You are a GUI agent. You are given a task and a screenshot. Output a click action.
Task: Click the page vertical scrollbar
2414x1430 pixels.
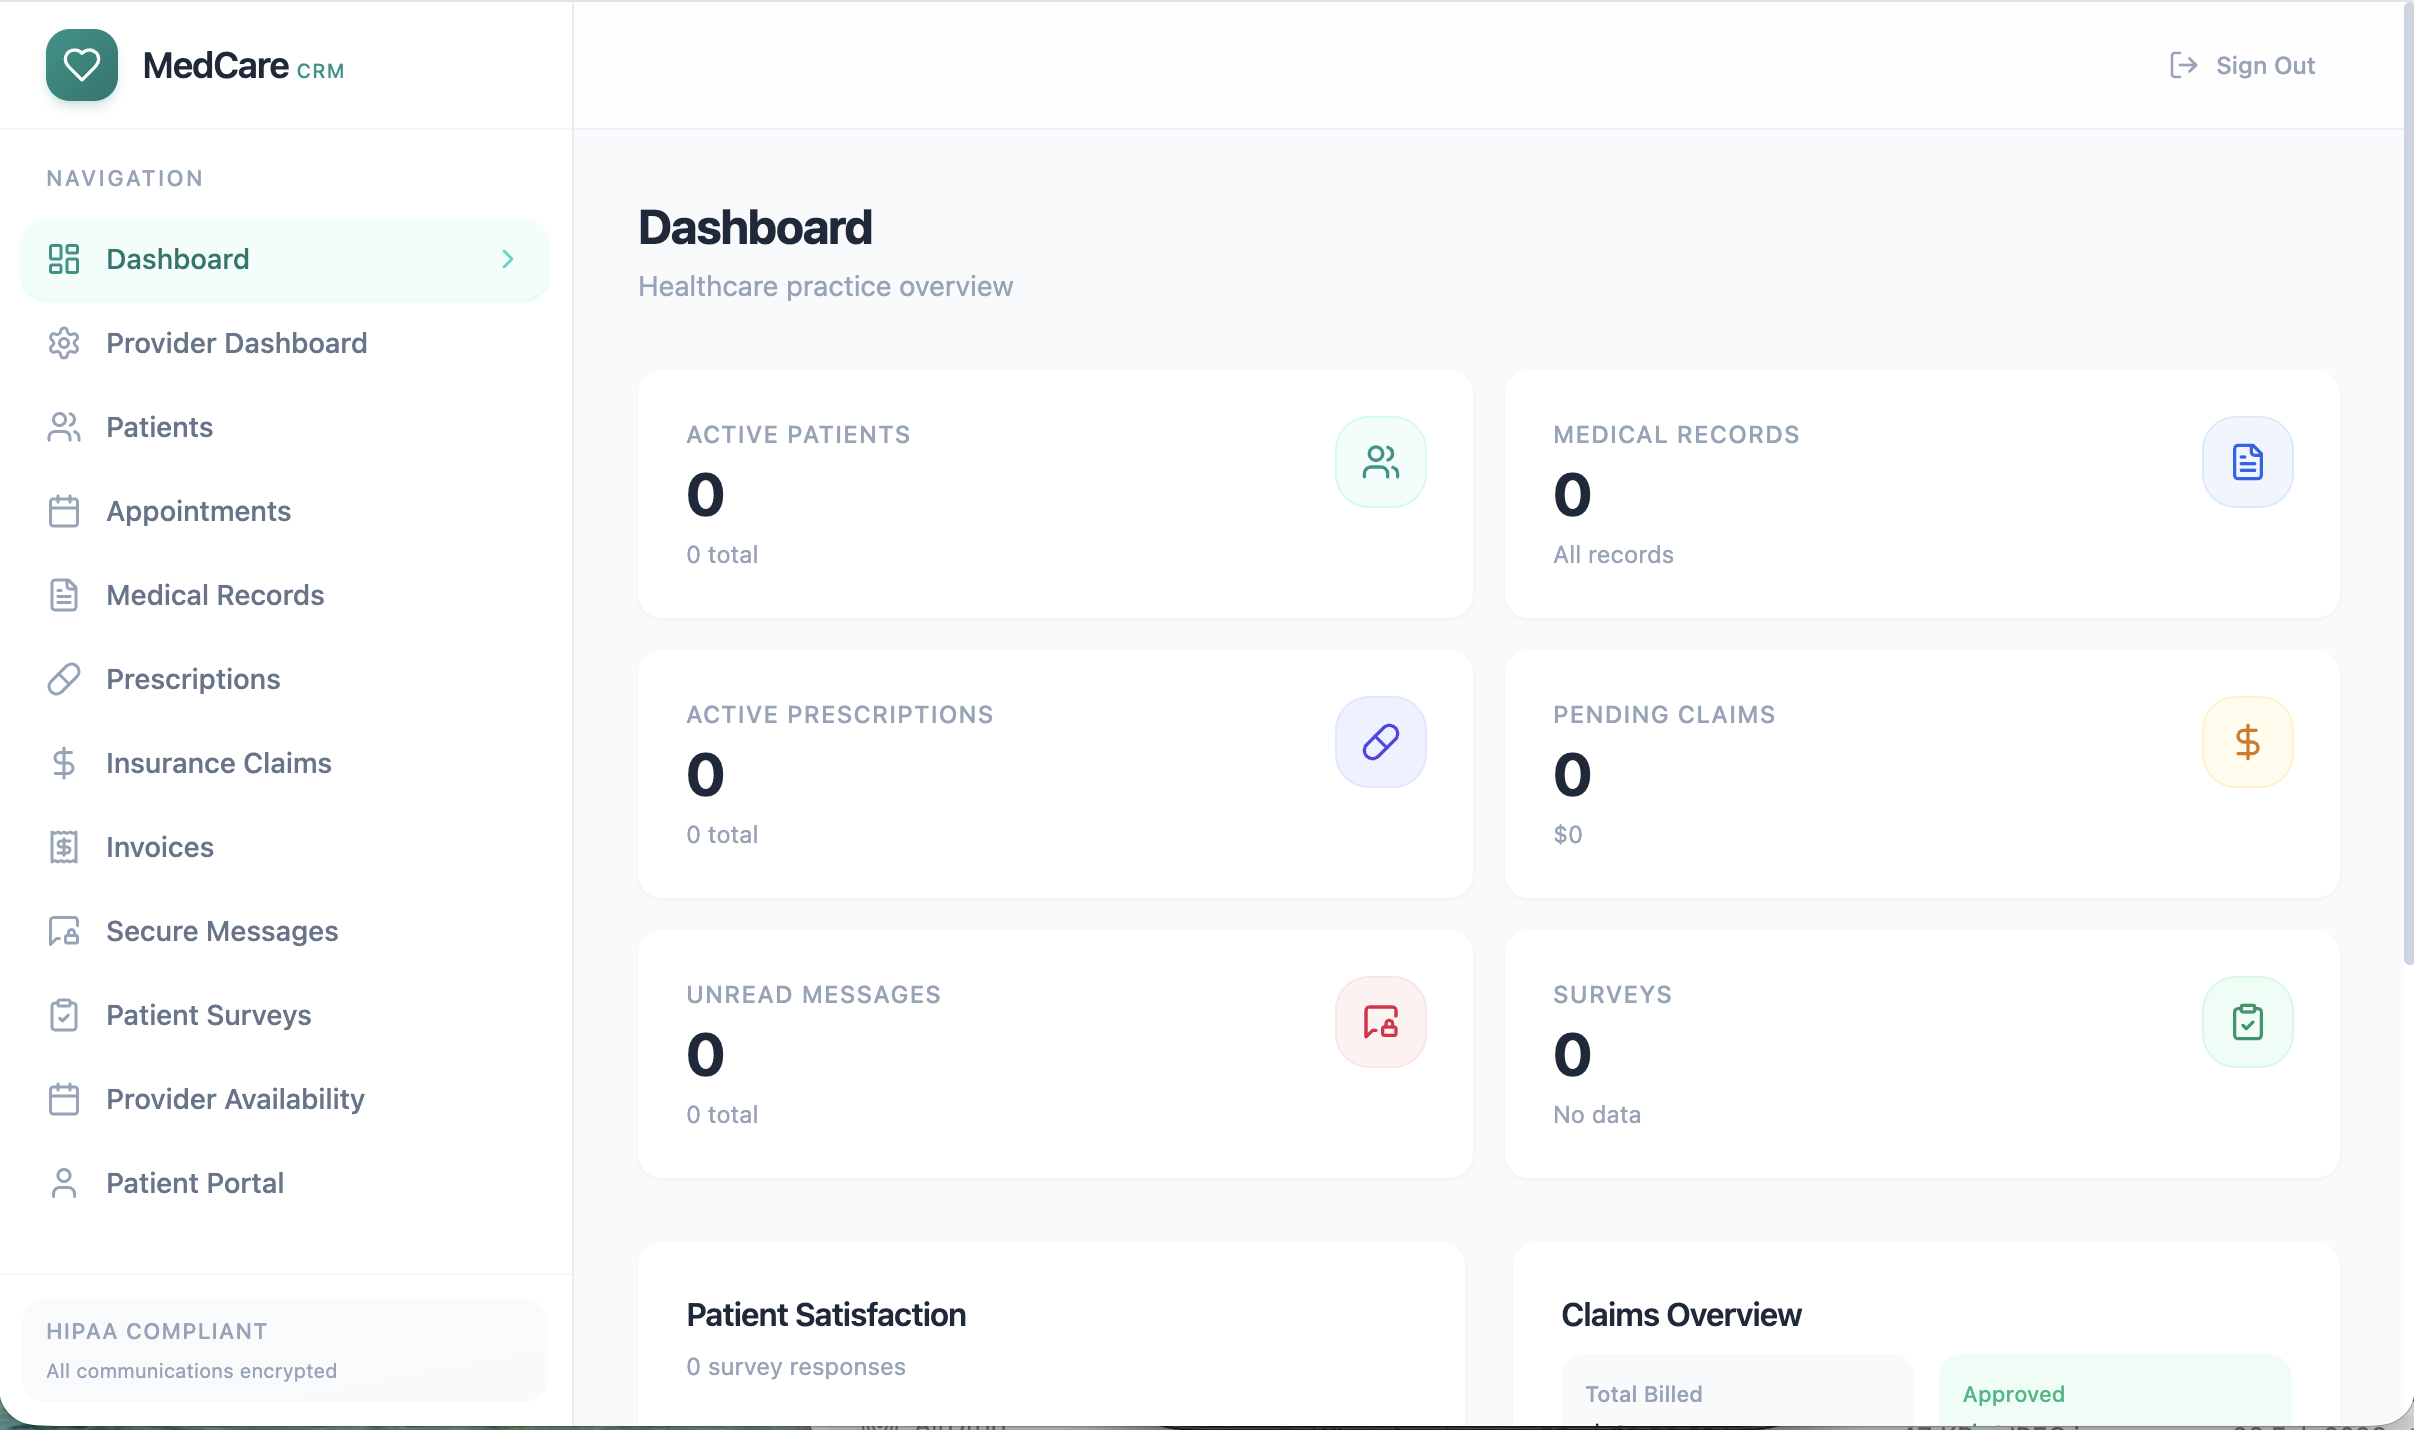point(2408,484)
